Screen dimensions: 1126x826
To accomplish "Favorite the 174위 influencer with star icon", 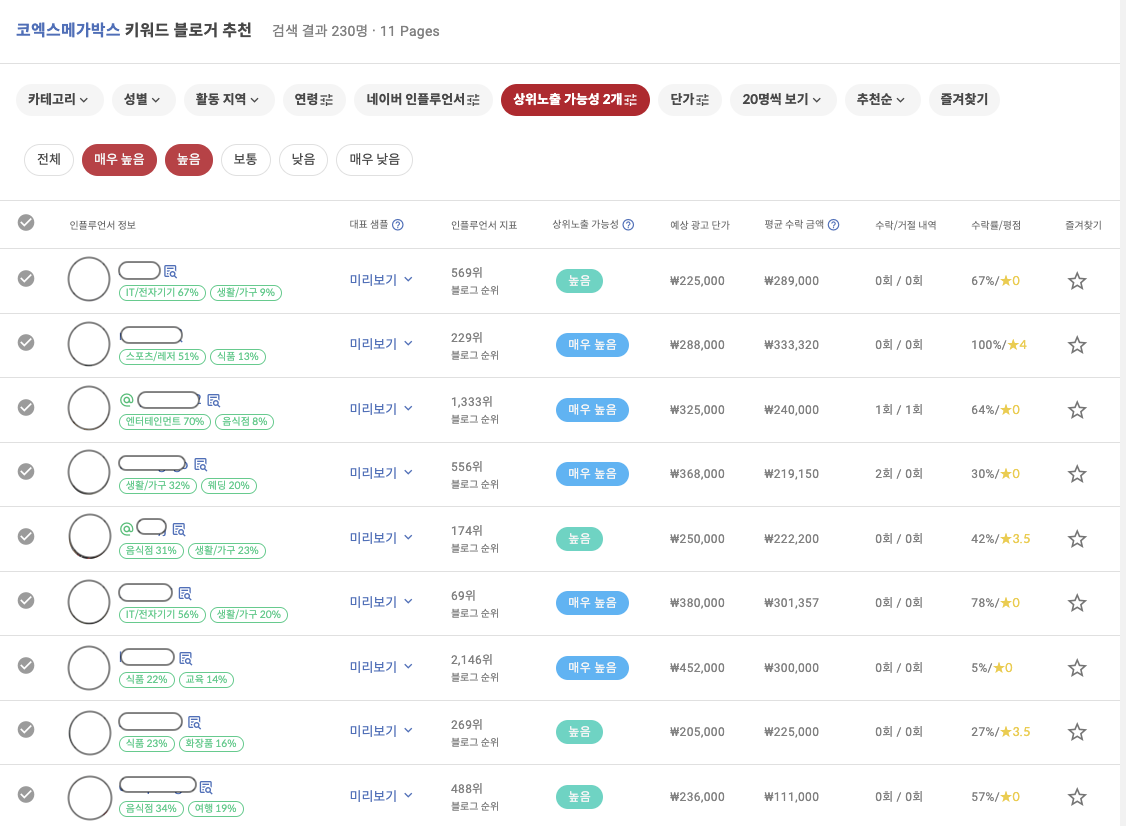I will [x=1076, y=539].
